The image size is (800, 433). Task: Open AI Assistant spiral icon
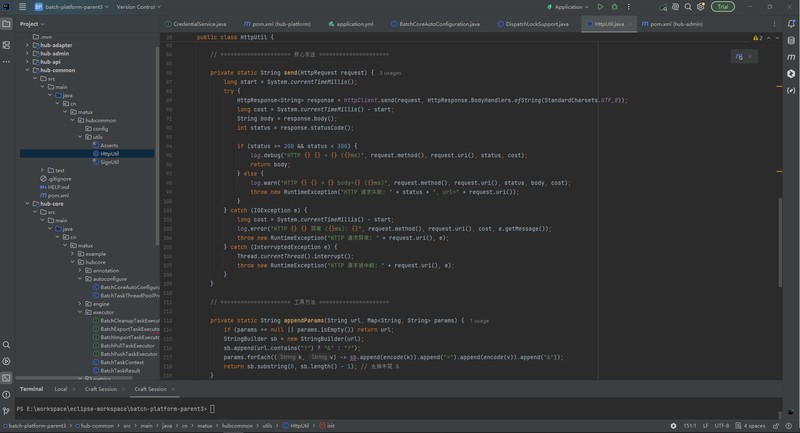676,7
